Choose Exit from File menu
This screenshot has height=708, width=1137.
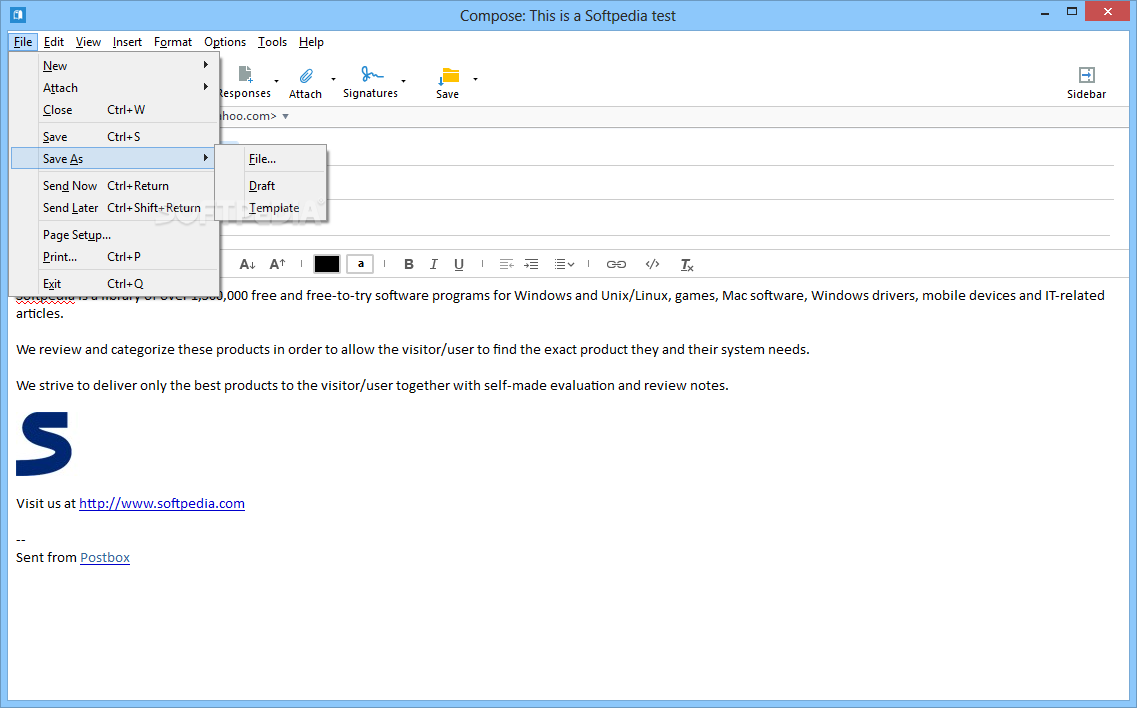coord(115,284)
